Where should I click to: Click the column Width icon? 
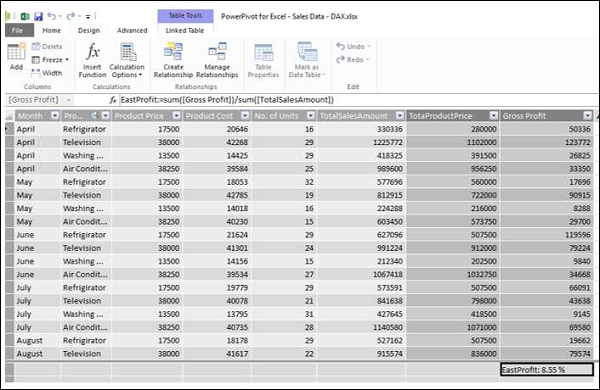36,73
